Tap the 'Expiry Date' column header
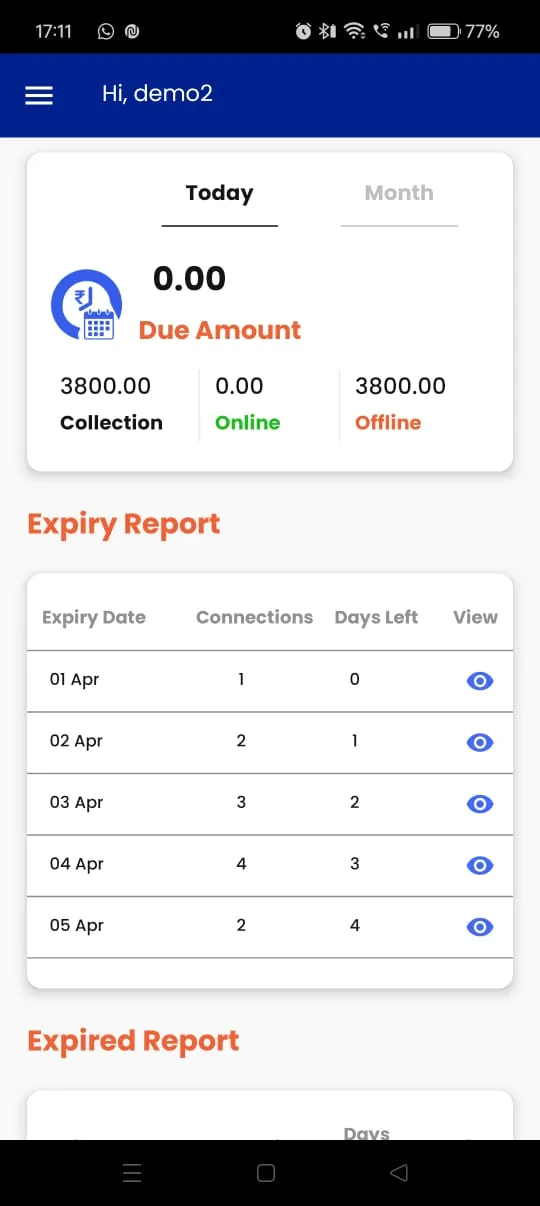The width and height of the screenshot is (540, 1206). click(x=94, y=617)
